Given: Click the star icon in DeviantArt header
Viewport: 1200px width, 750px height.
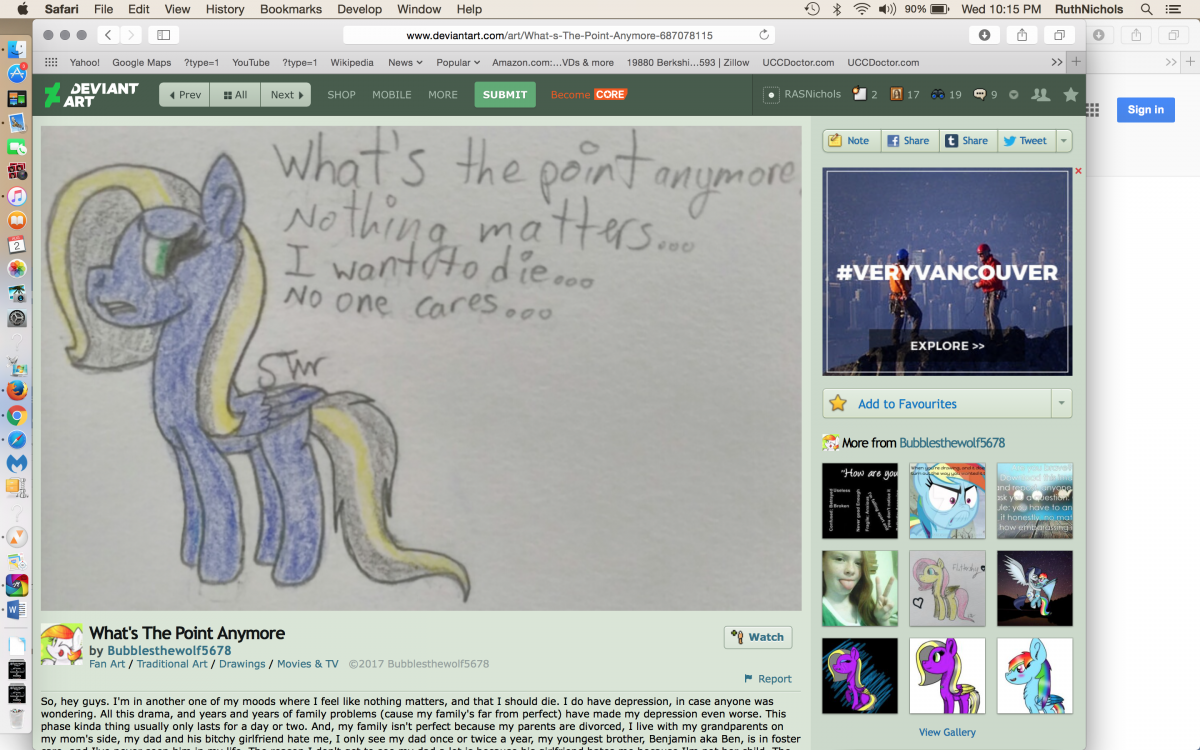Looking at the screenshot, I should click(x=1070, y=95).
